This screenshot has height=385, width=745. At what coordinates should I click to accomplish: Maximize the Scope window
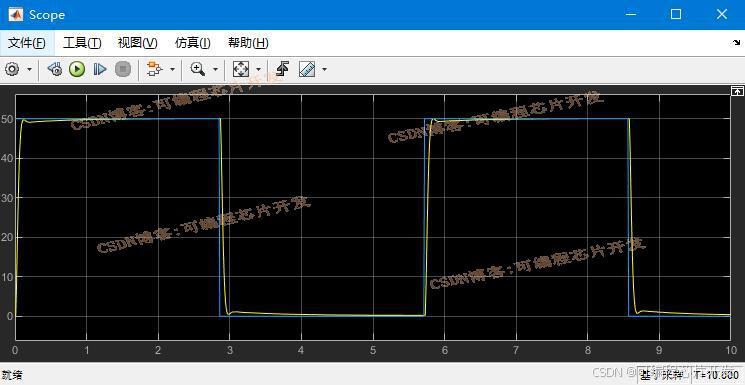[676, 14]
